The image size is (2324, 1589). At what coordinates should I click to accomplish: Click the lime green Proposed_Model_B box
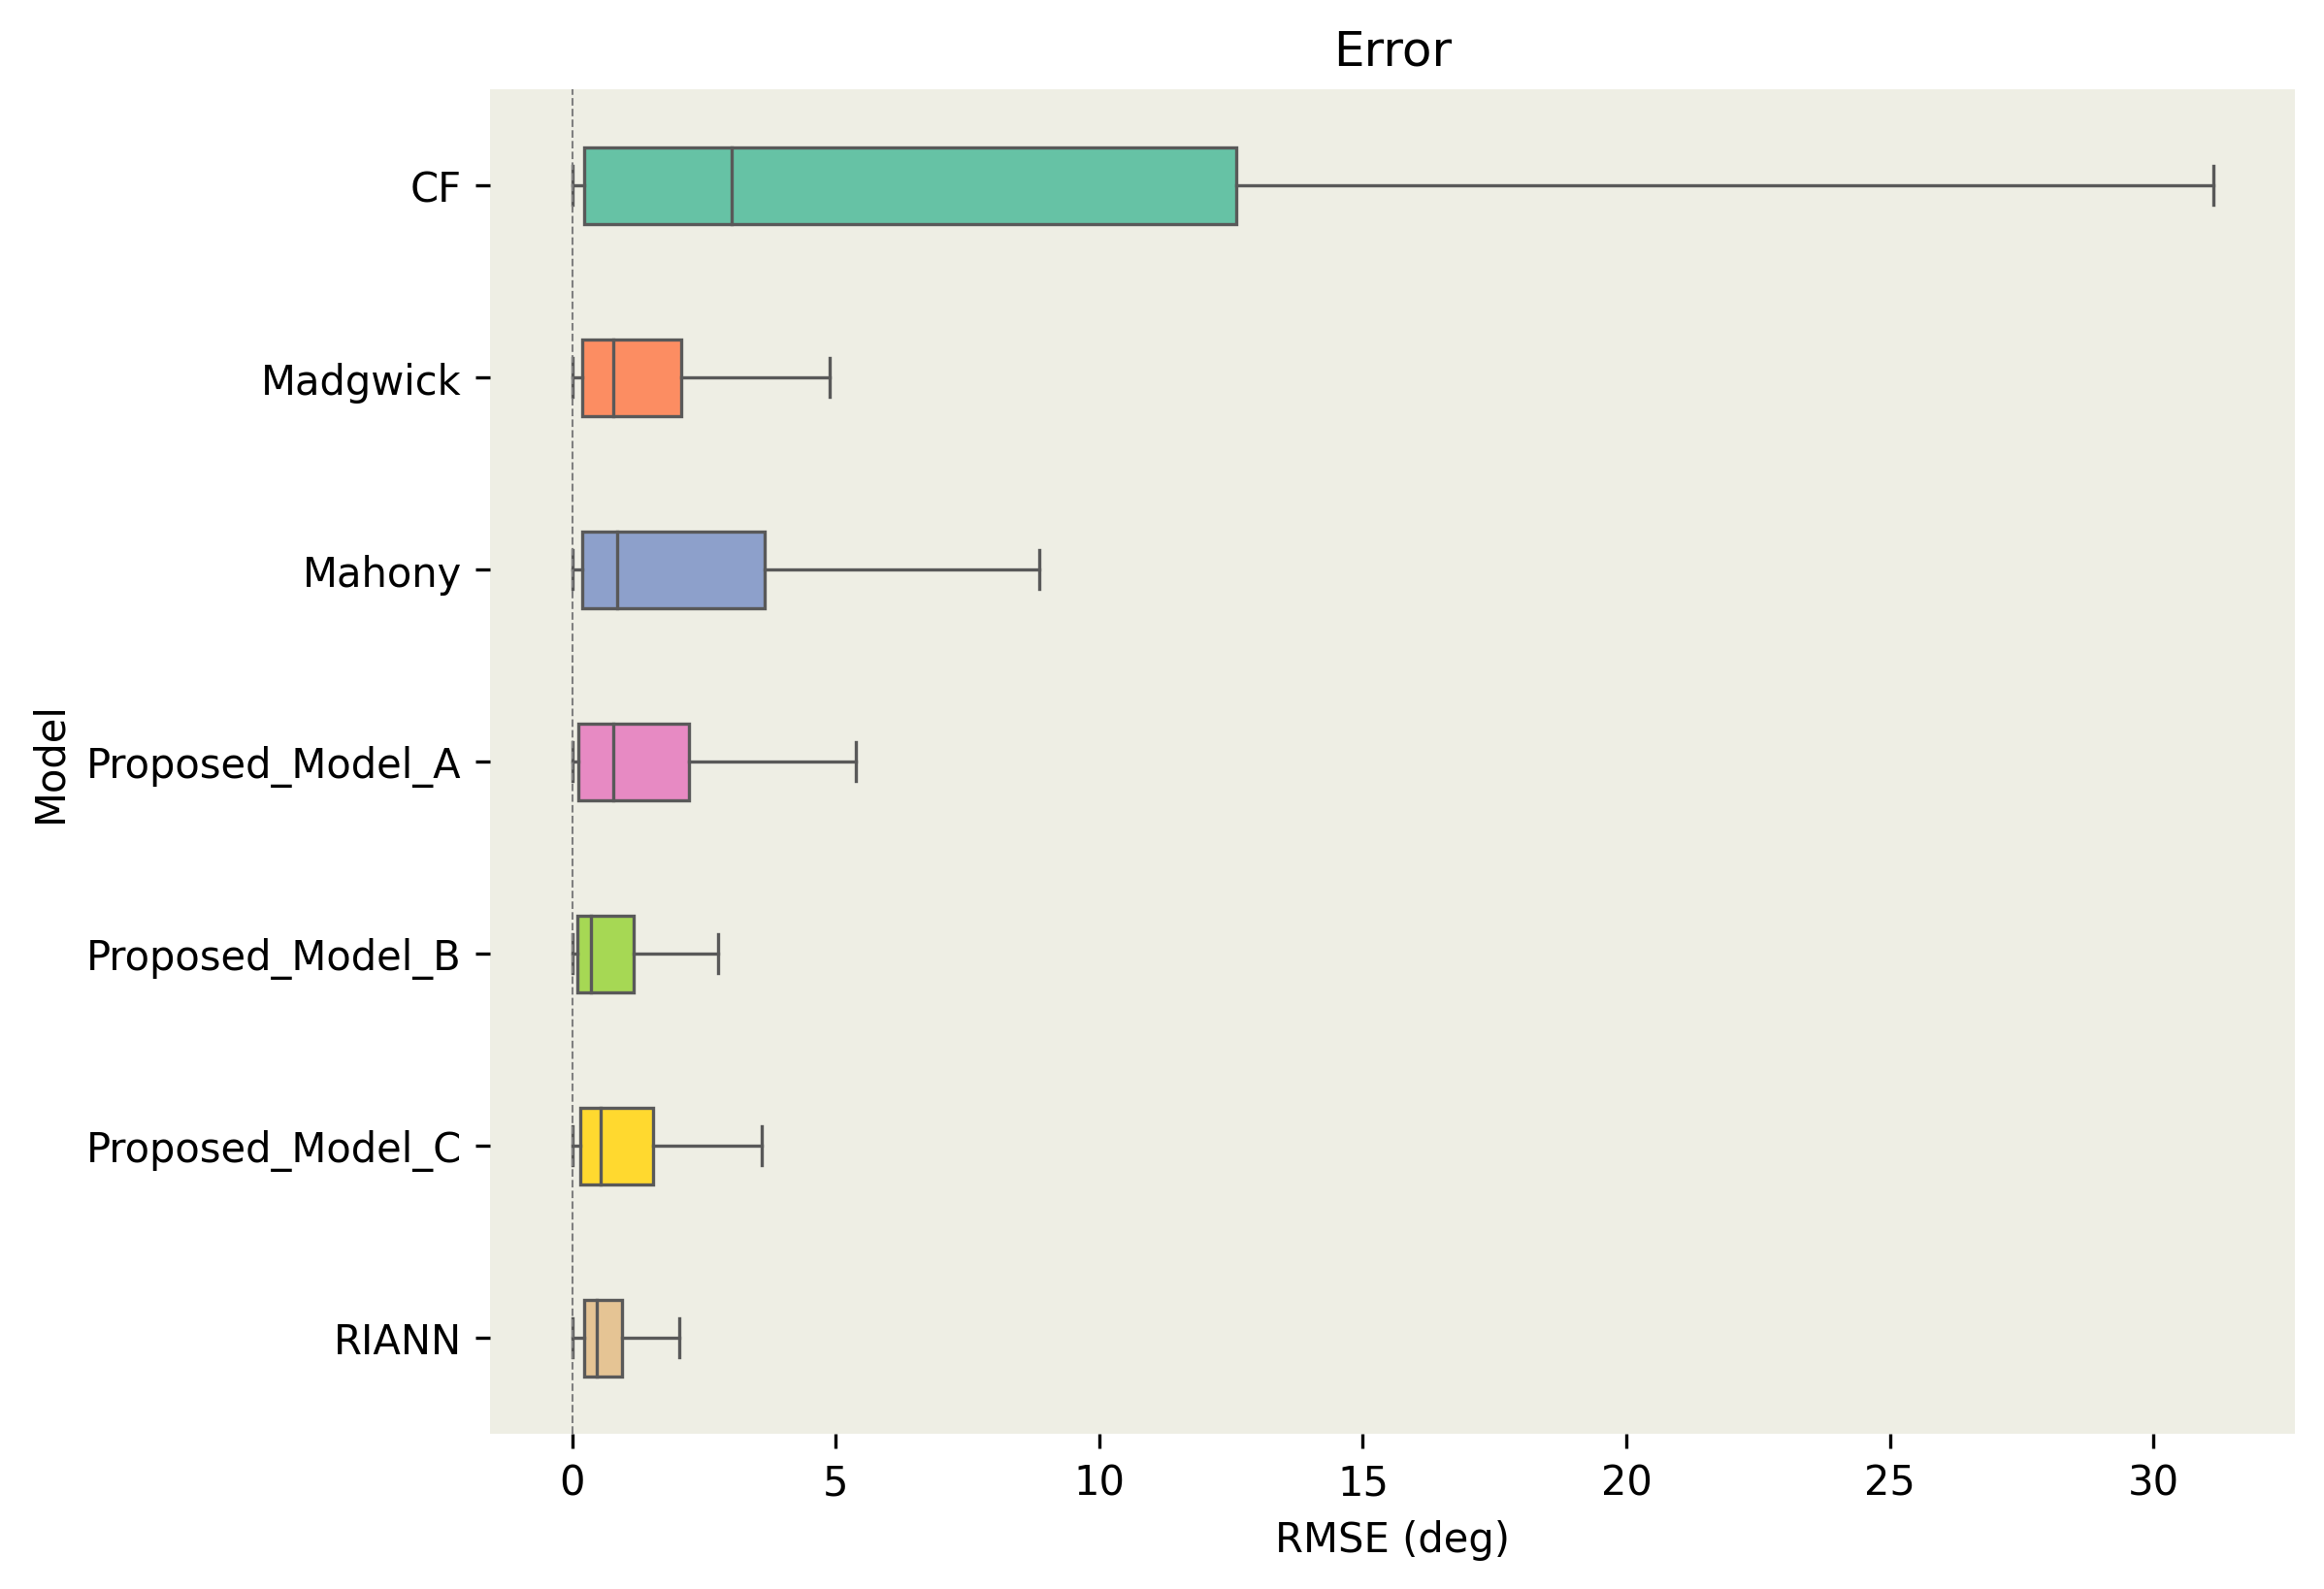612,954
